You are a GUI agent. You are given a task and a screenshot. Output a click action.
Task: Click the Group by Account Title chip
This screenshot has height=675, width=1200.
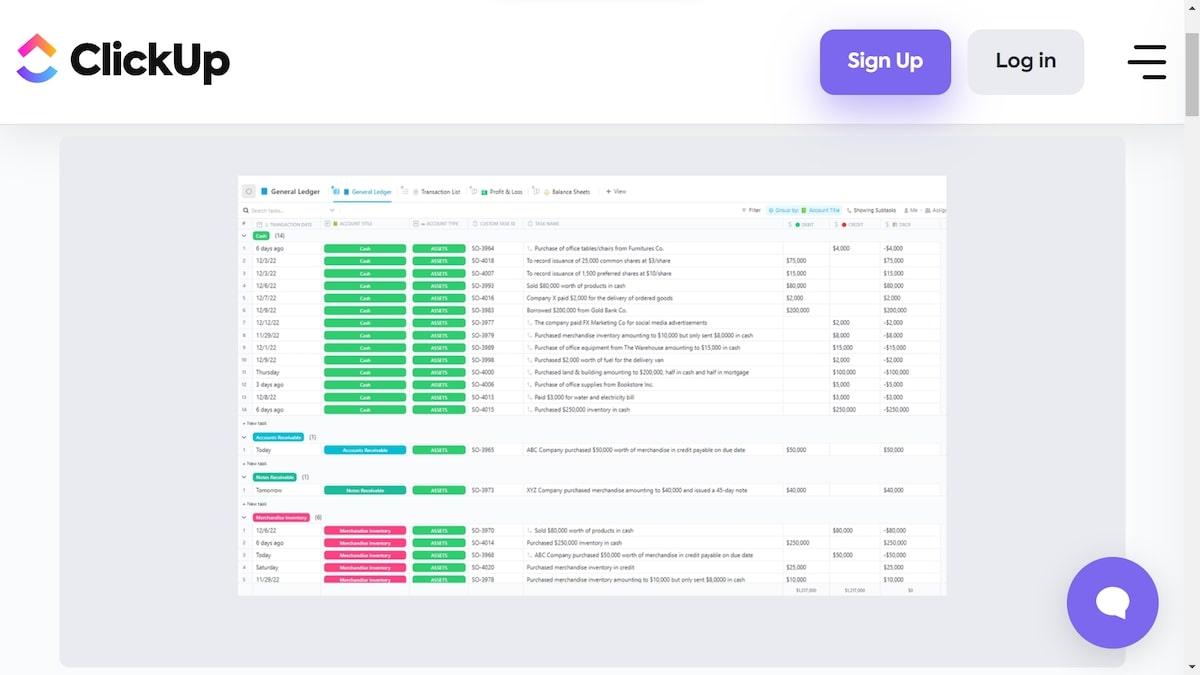[807, 211]
